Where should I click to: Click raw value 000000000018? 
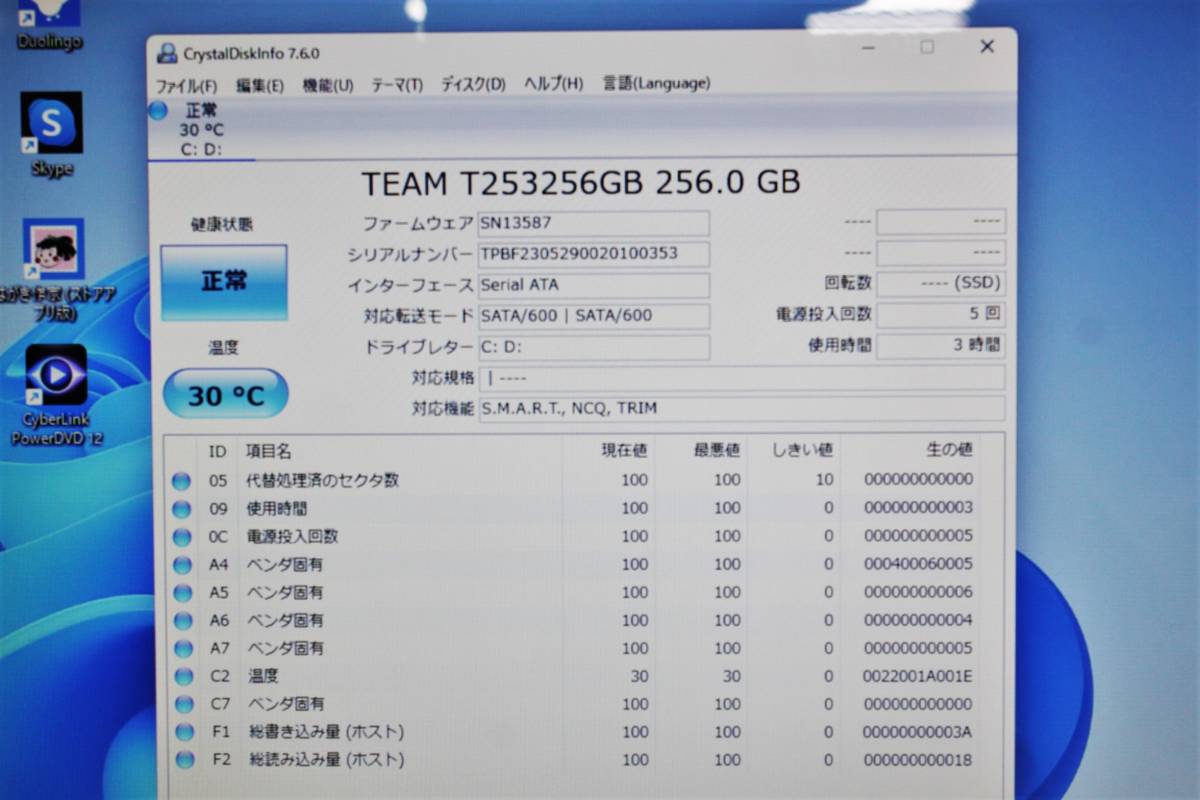917,760
